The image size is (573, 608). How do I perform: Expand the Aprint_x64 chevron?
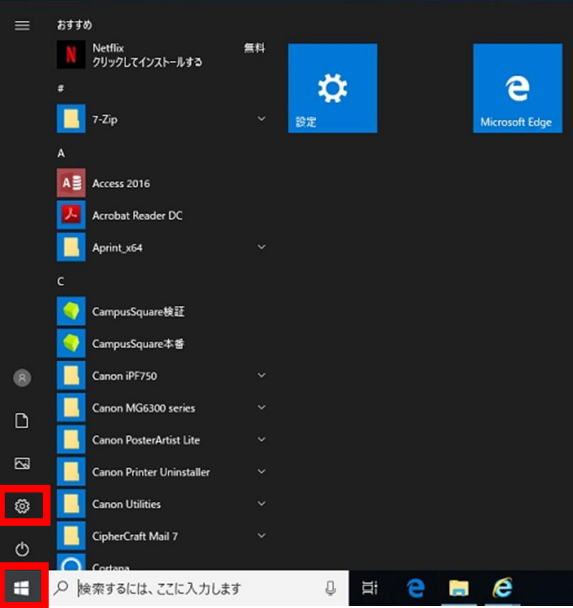click(x=262, y=247)
